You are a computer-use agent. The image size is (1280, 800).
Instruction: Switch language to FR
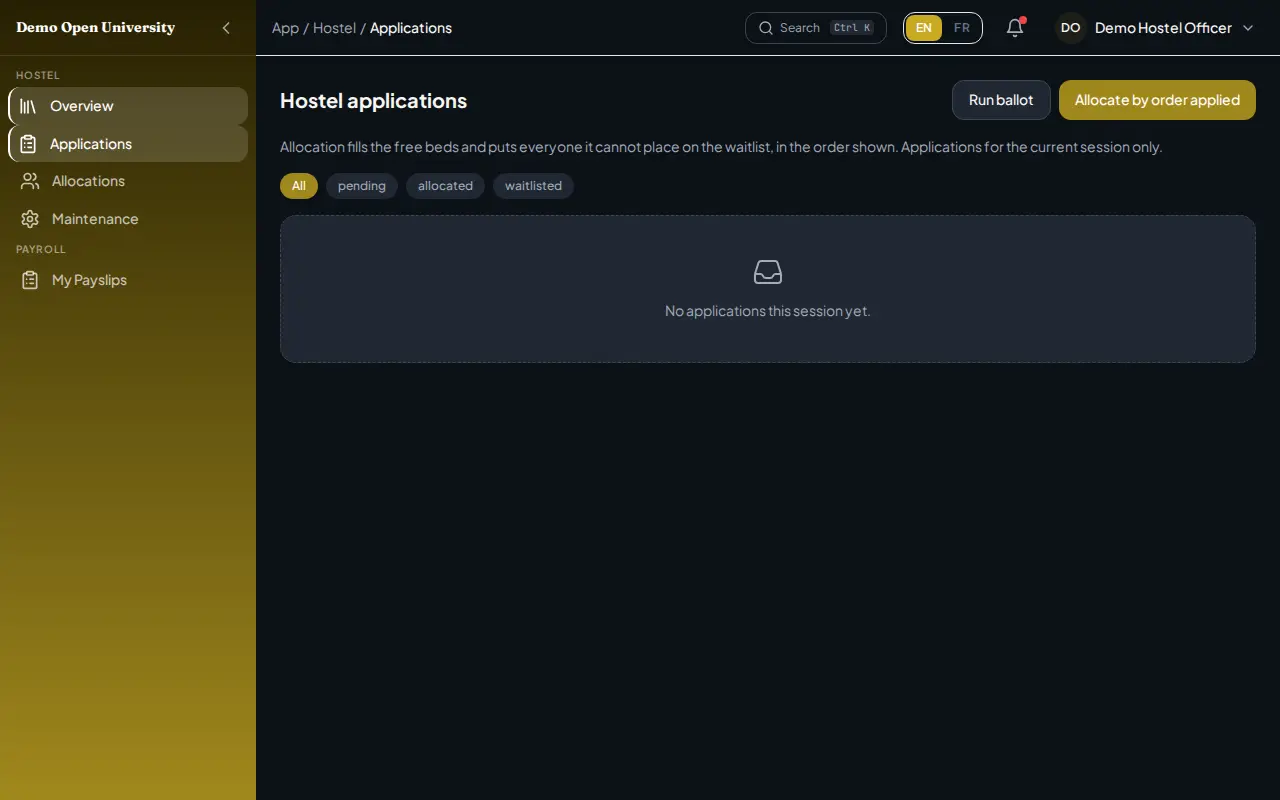962,28
